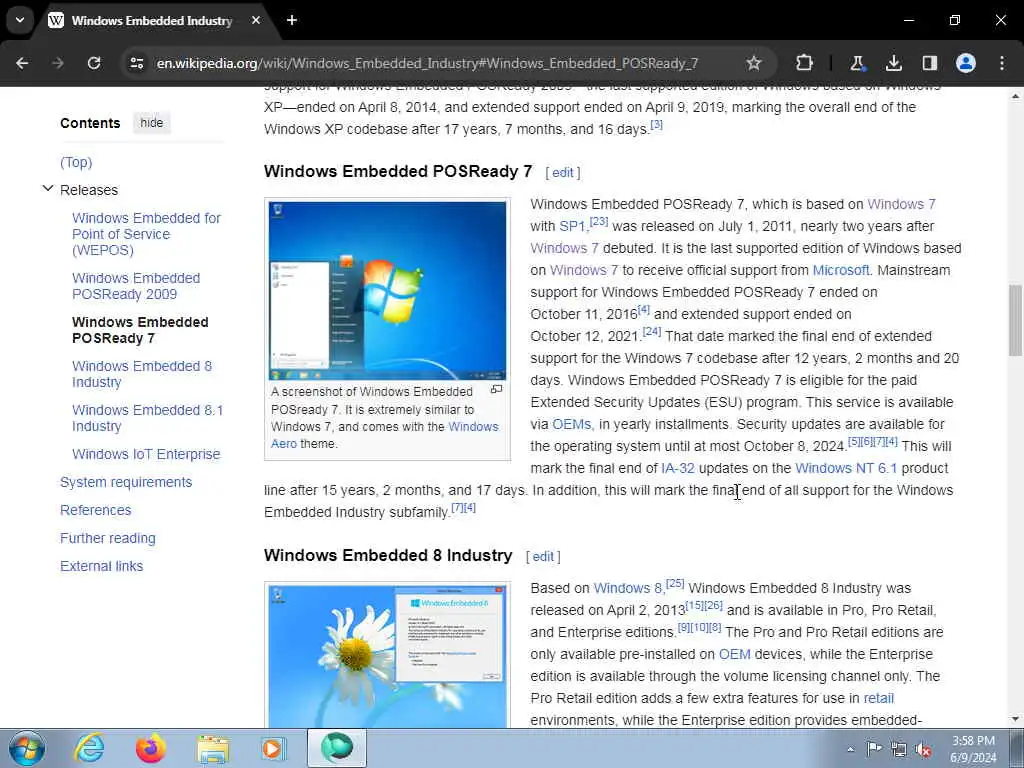Launch Firefox from the taskbar
The image size is (1024, 768).
click(151, 748)
